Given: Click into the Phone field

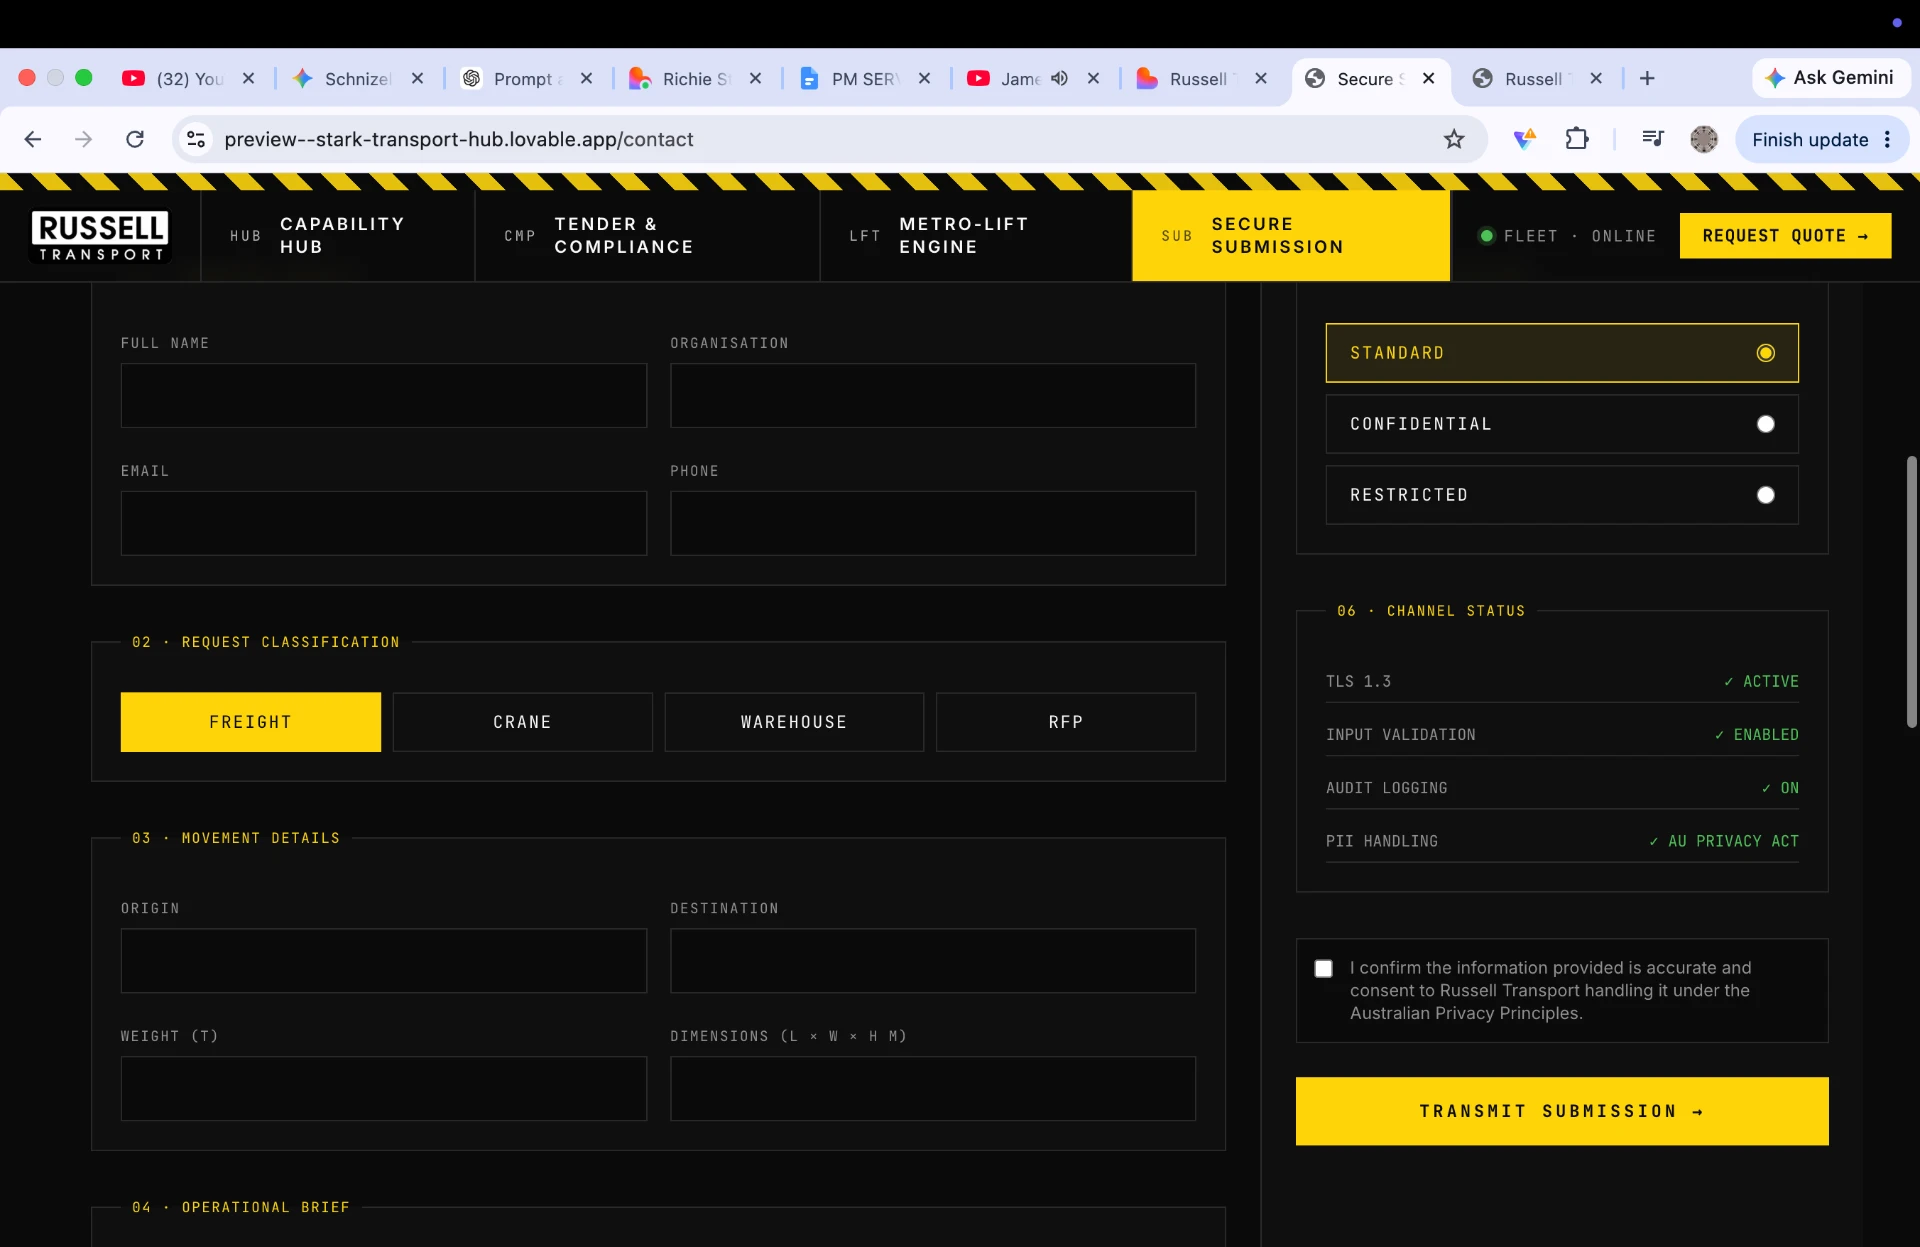Looking at the screenshot, I should 933,523.
